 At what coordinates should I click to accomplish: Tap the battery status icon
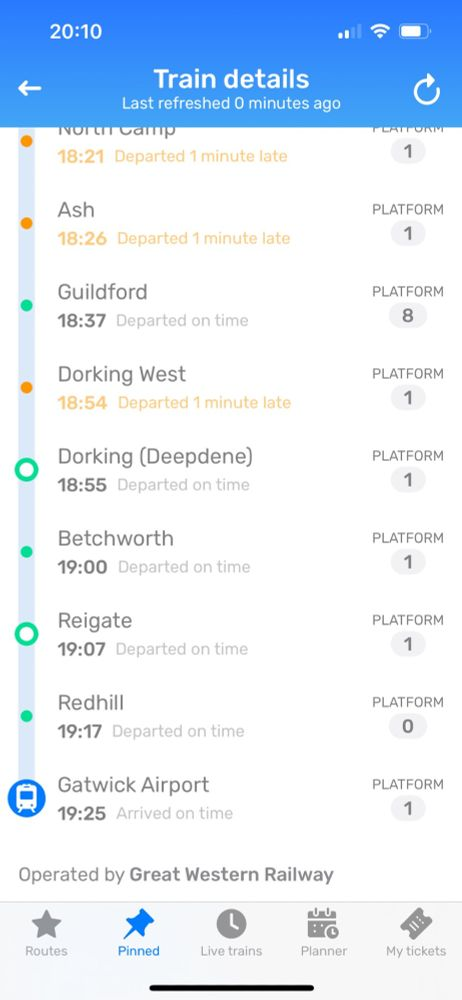coord(415,31)
